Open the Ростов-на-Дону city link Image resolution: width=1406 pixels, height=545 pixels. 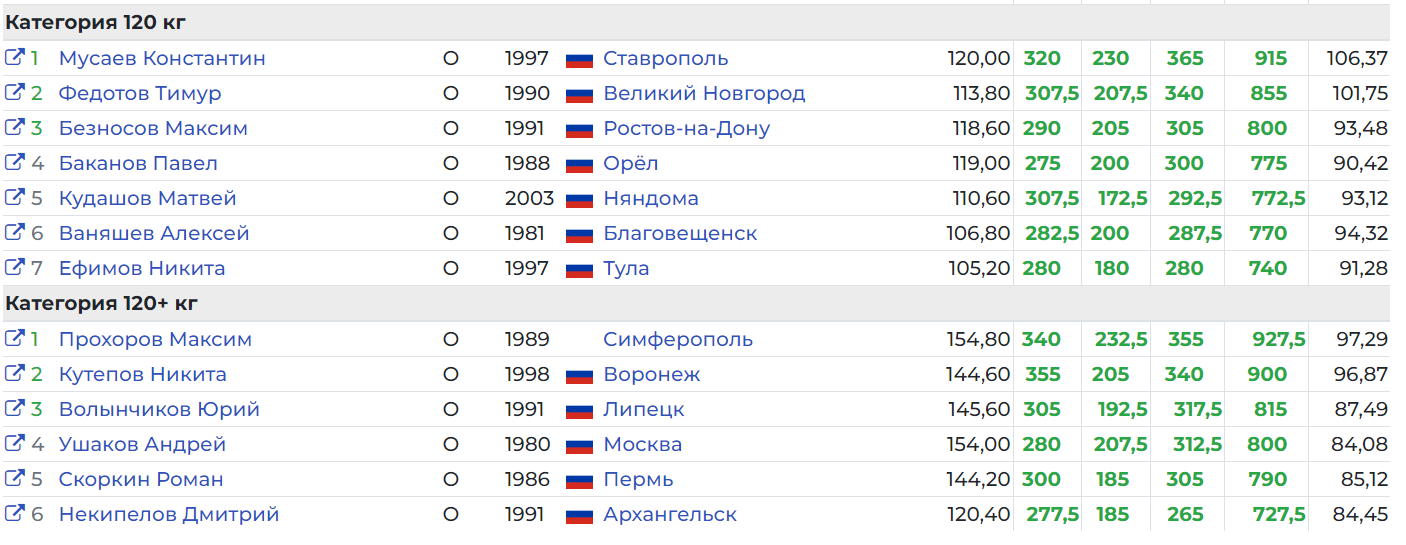[x=686, y=128]
